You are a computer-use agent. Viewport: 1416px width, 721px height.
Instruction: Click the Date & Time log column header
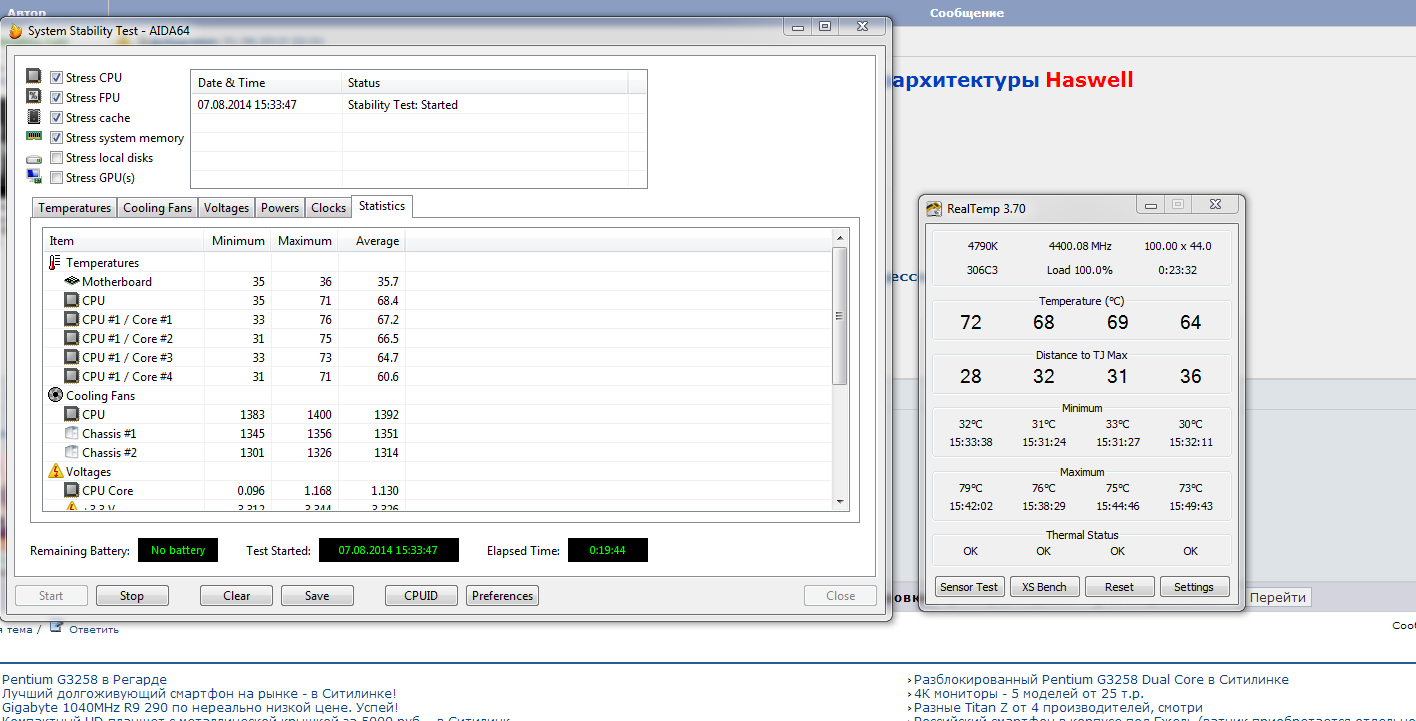(266, 83)
